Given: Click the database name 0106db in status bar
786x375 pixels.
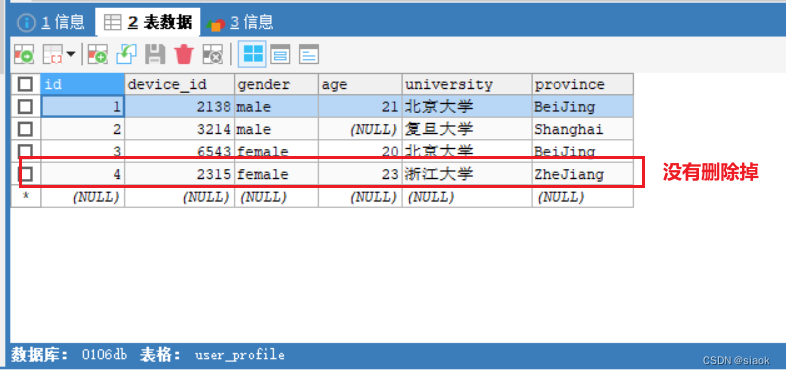Looking at the screenshot, I should 104,355.
